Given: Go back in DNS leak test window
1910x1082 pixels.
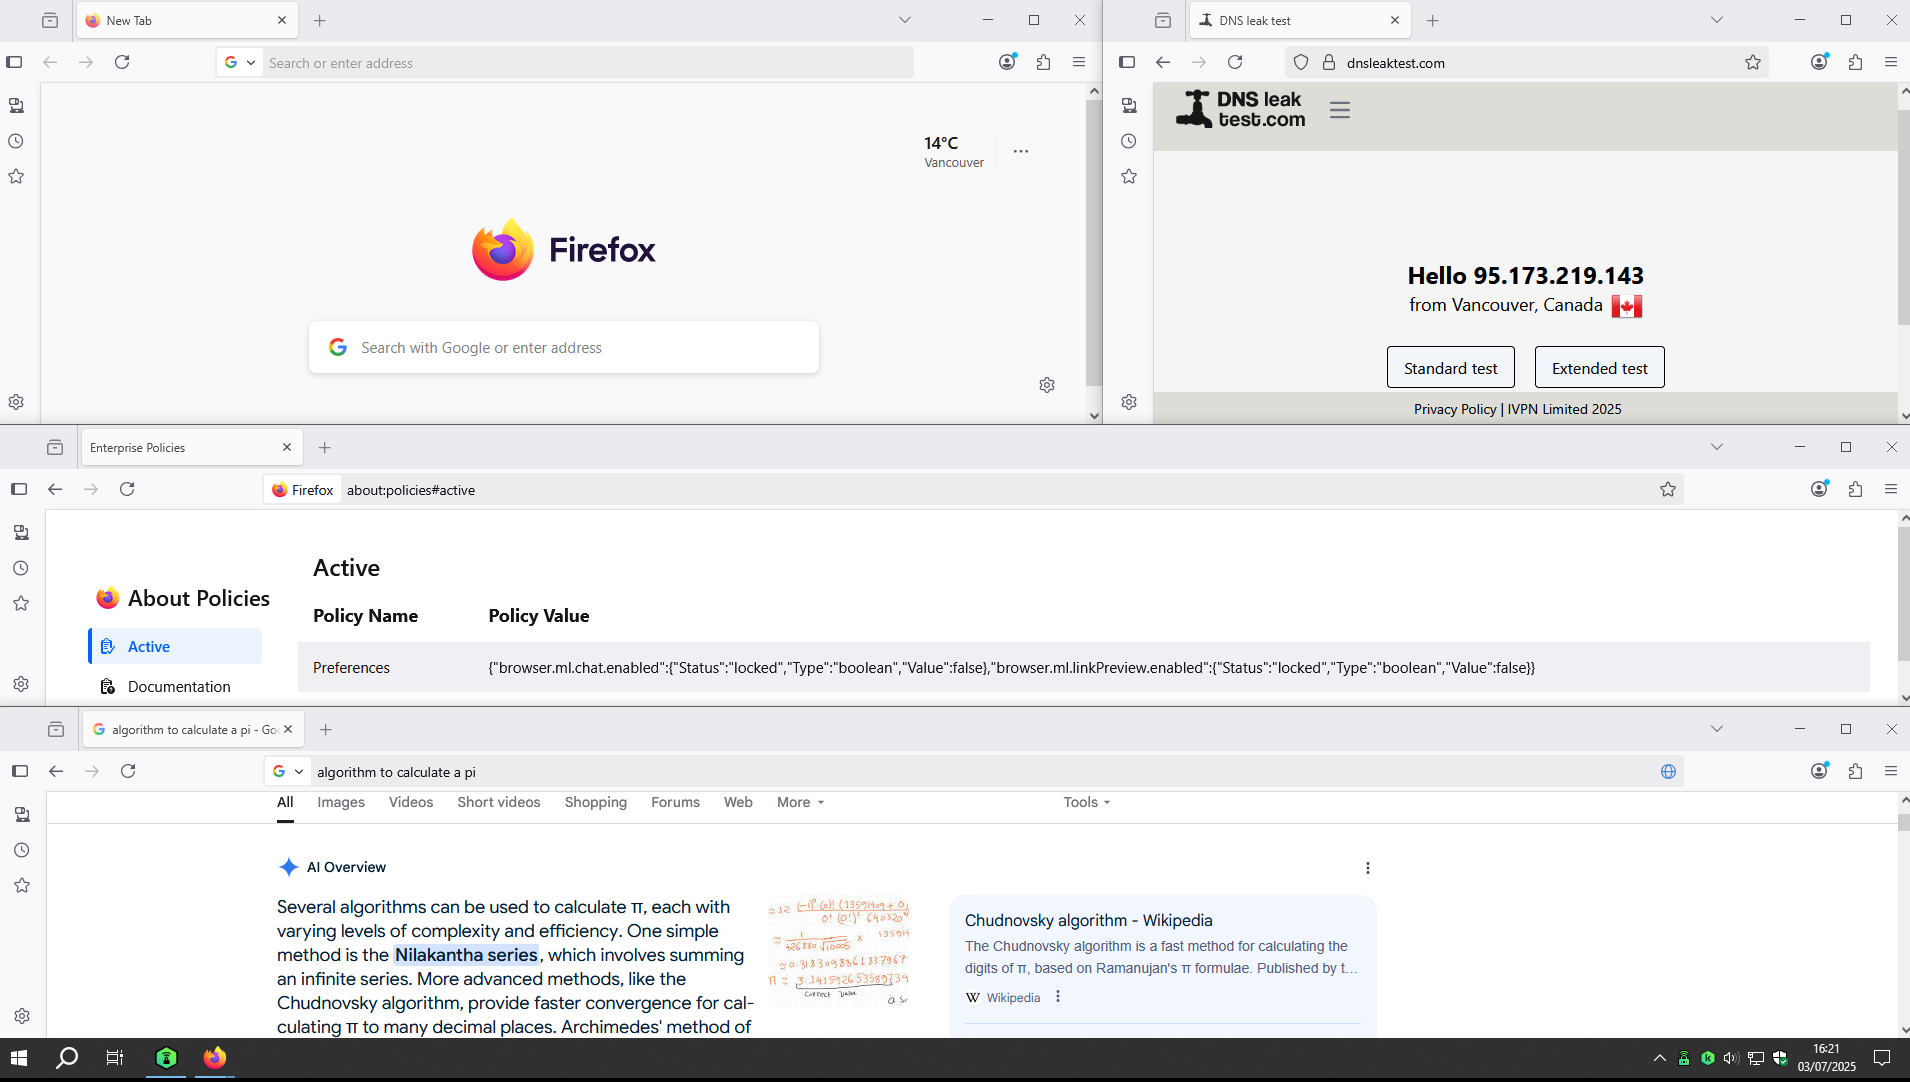Looking at the screenshot, I should point(1163,62).
